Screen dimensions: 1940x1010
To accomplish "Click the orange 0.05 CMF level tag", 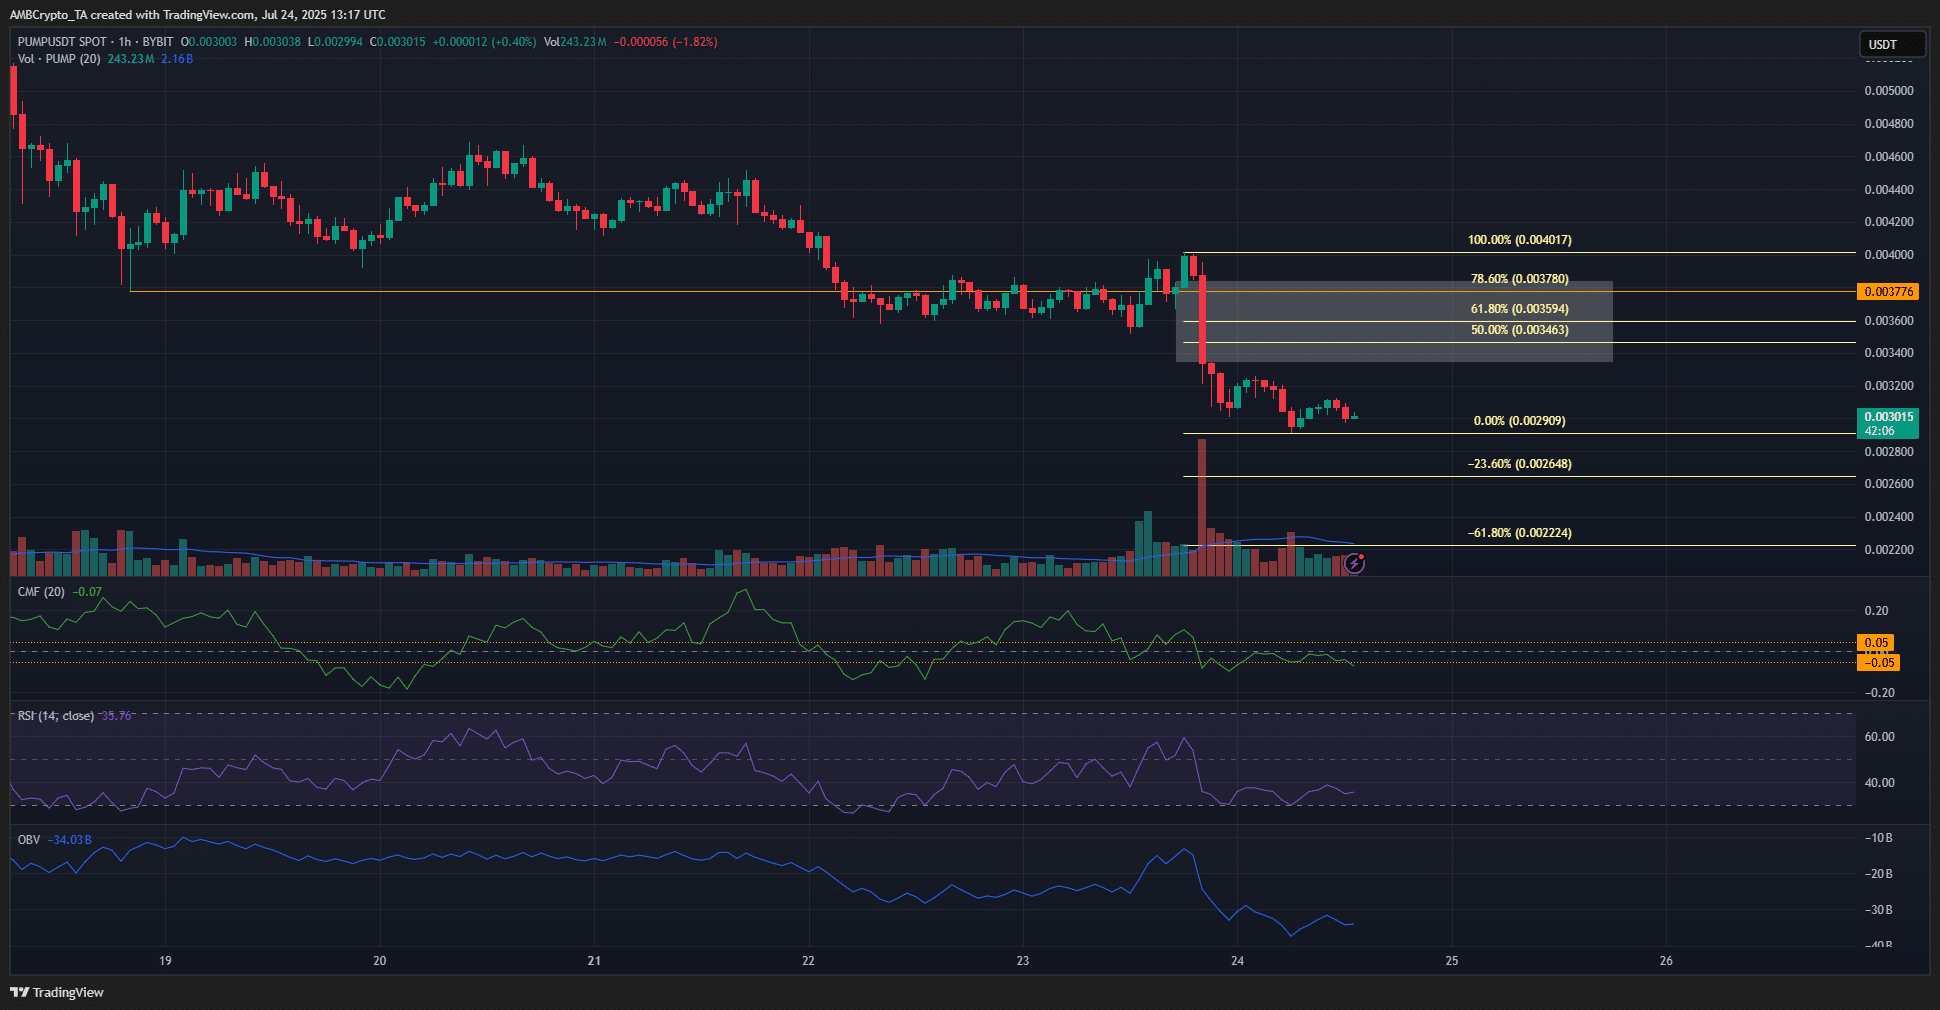I will [1877, 643].
